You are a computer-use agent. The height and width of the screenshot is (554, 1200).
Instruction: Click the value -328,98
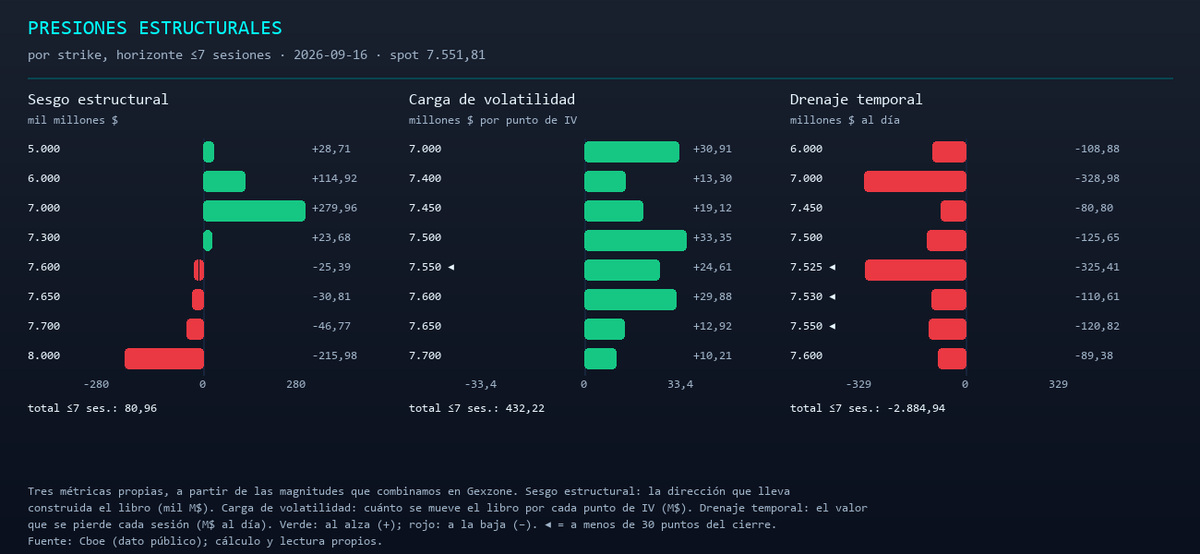point(1097,179)
